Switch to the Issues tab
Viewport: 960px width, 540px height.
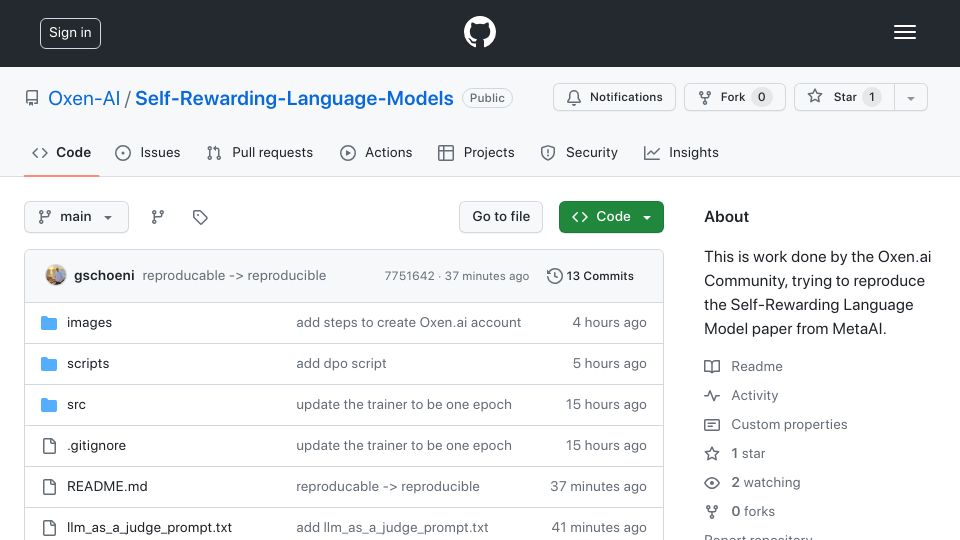click(148, 152)
